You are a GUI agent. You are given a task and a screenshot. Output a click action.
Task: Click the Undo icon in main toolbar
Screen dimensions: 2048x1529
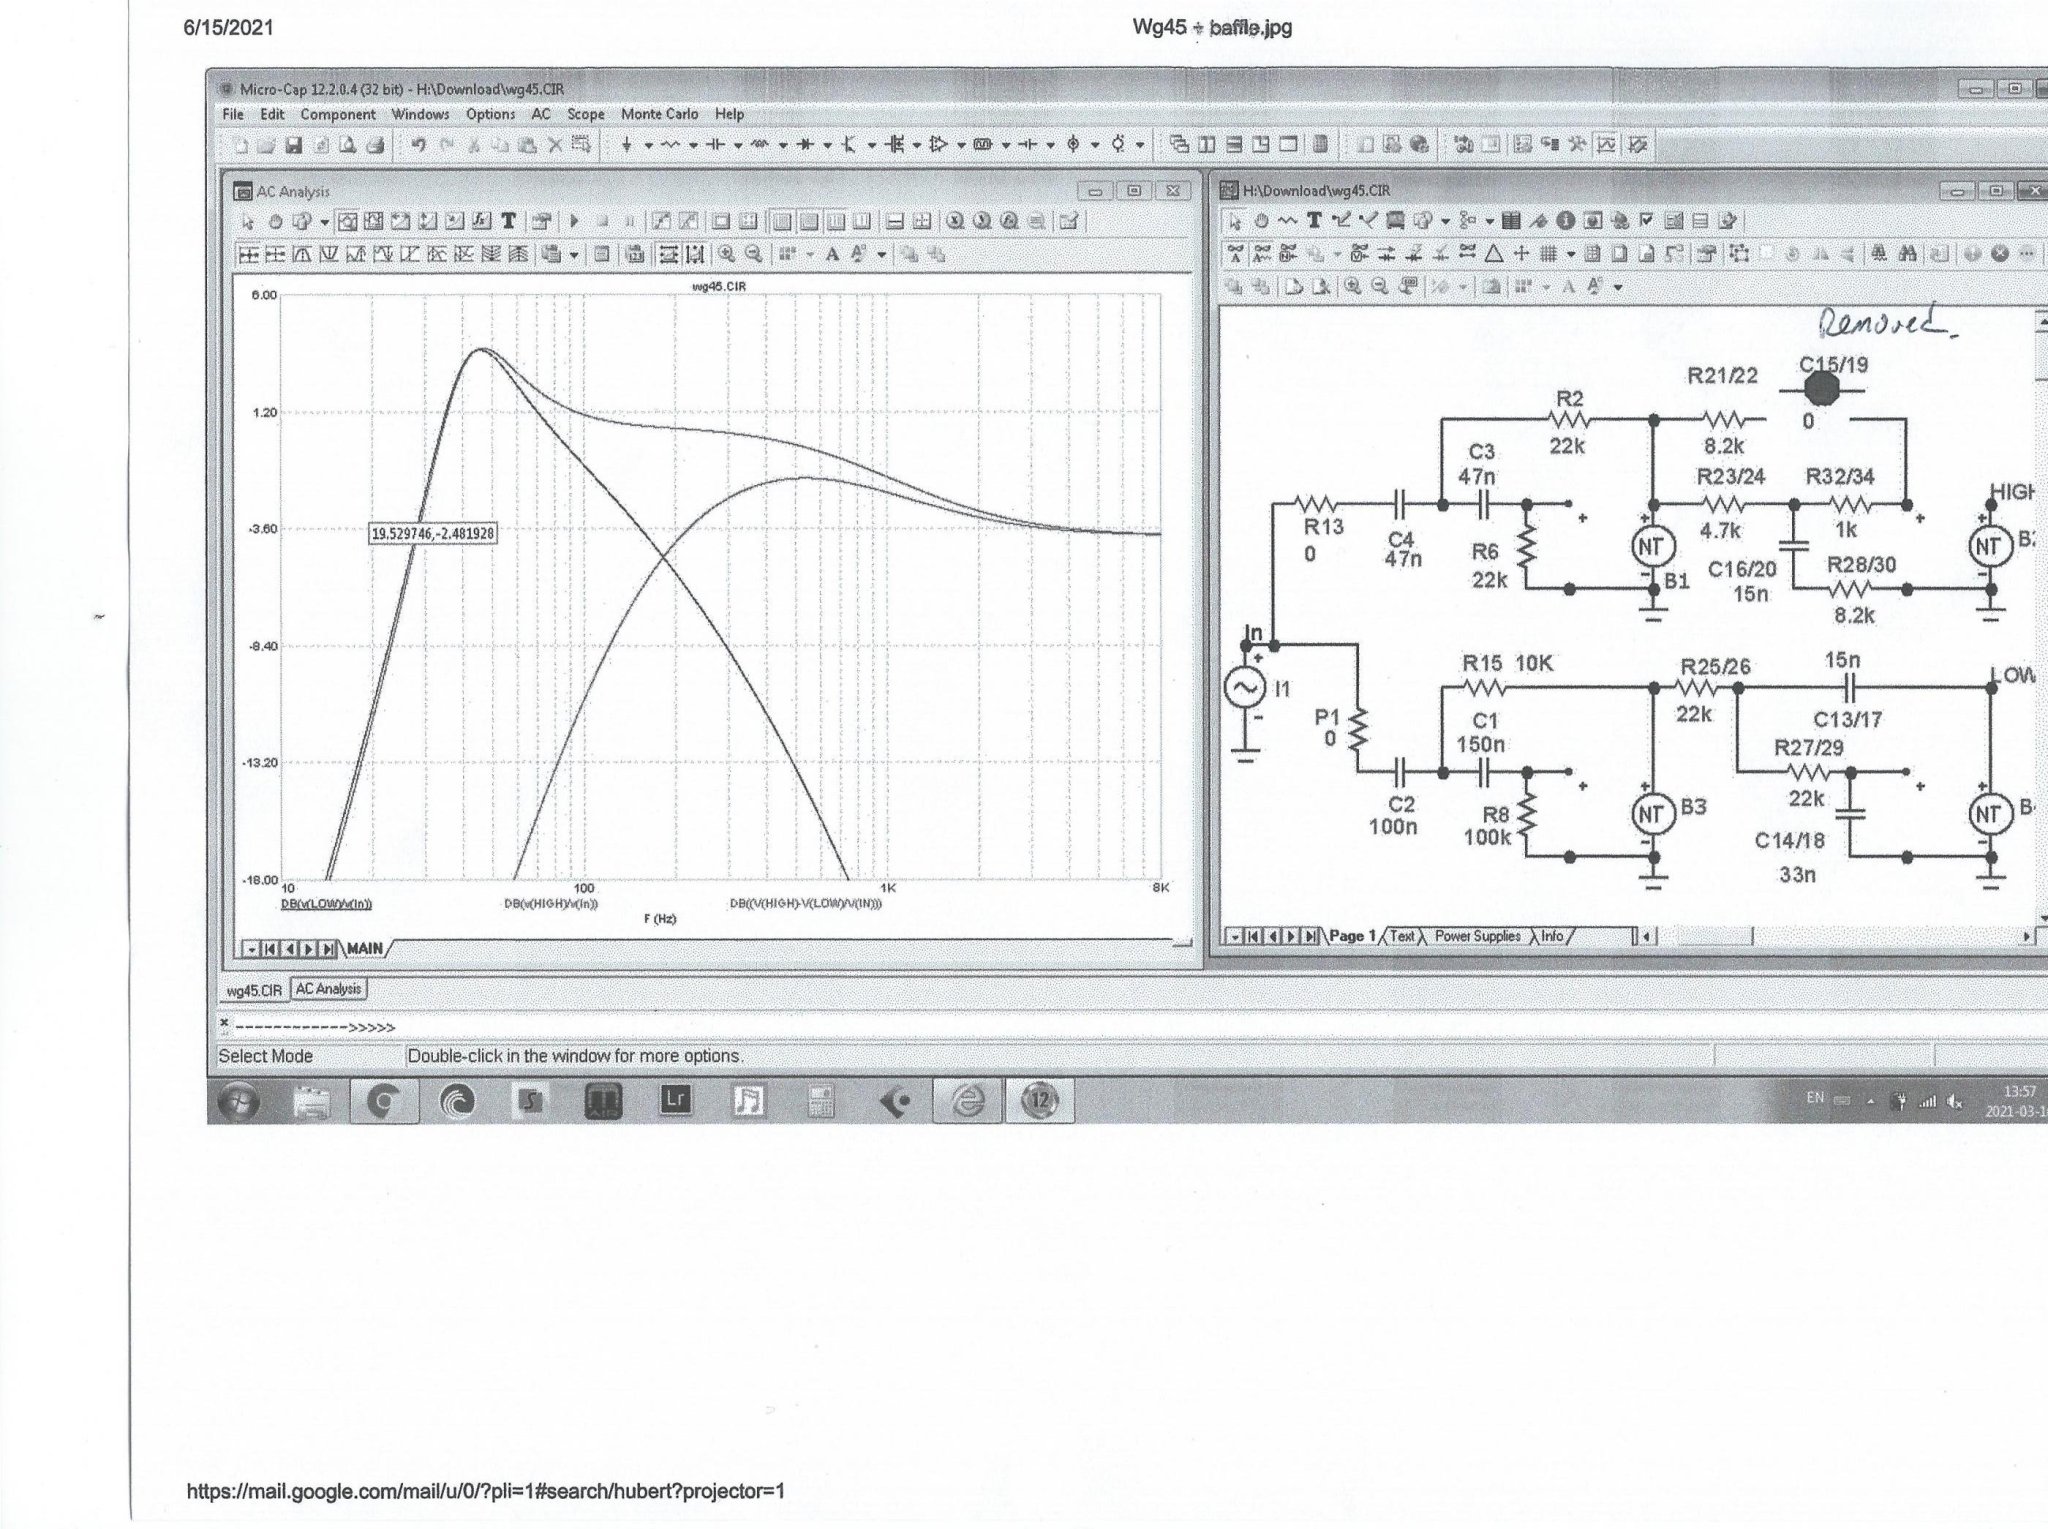[x=419, y=145]
